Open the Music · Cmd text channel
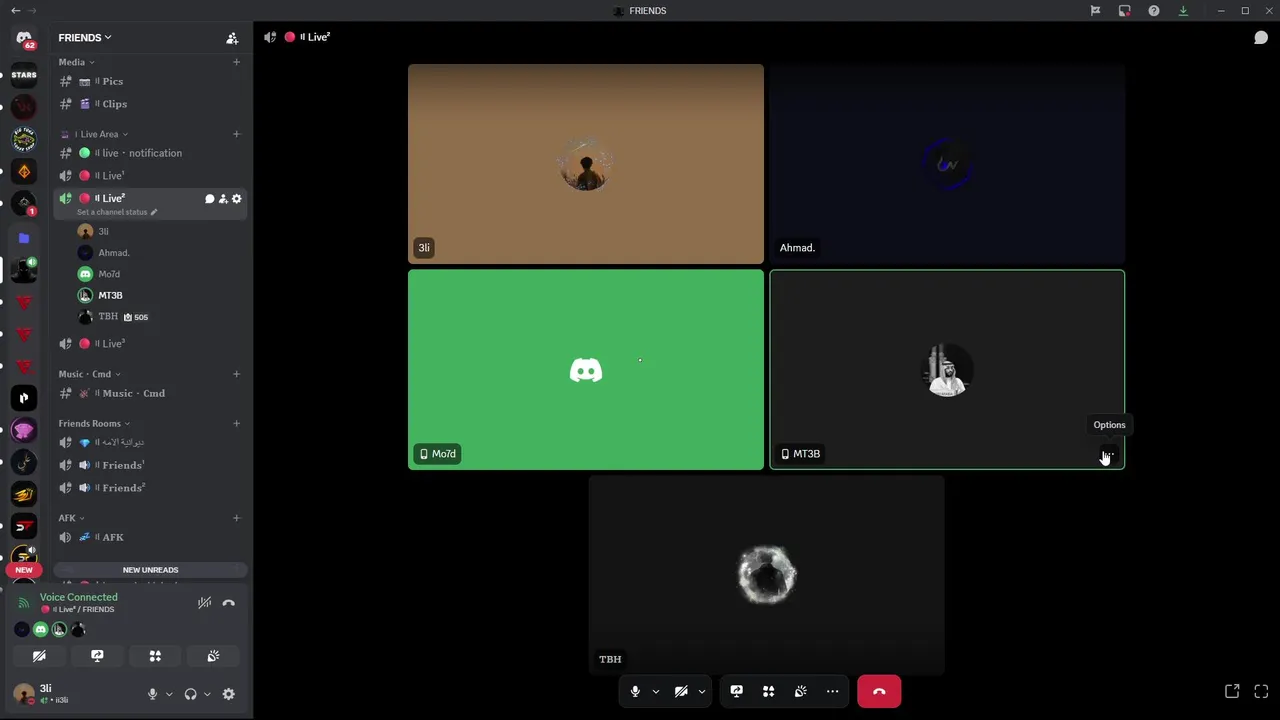 (150, 393)
